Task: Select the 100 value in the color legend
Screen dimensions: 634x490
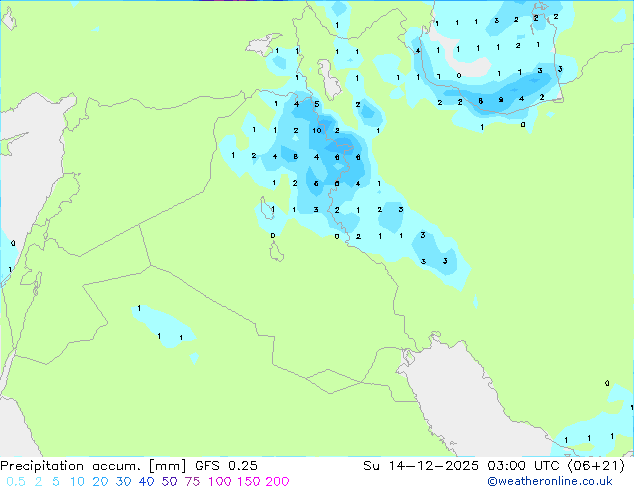Action: 220,482
